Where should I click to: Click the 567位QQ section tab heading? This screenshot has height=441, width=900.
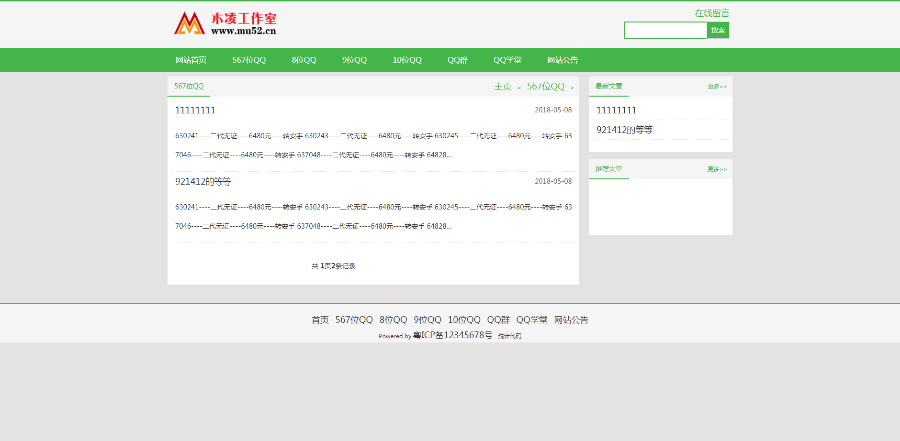tap(189, 86)
